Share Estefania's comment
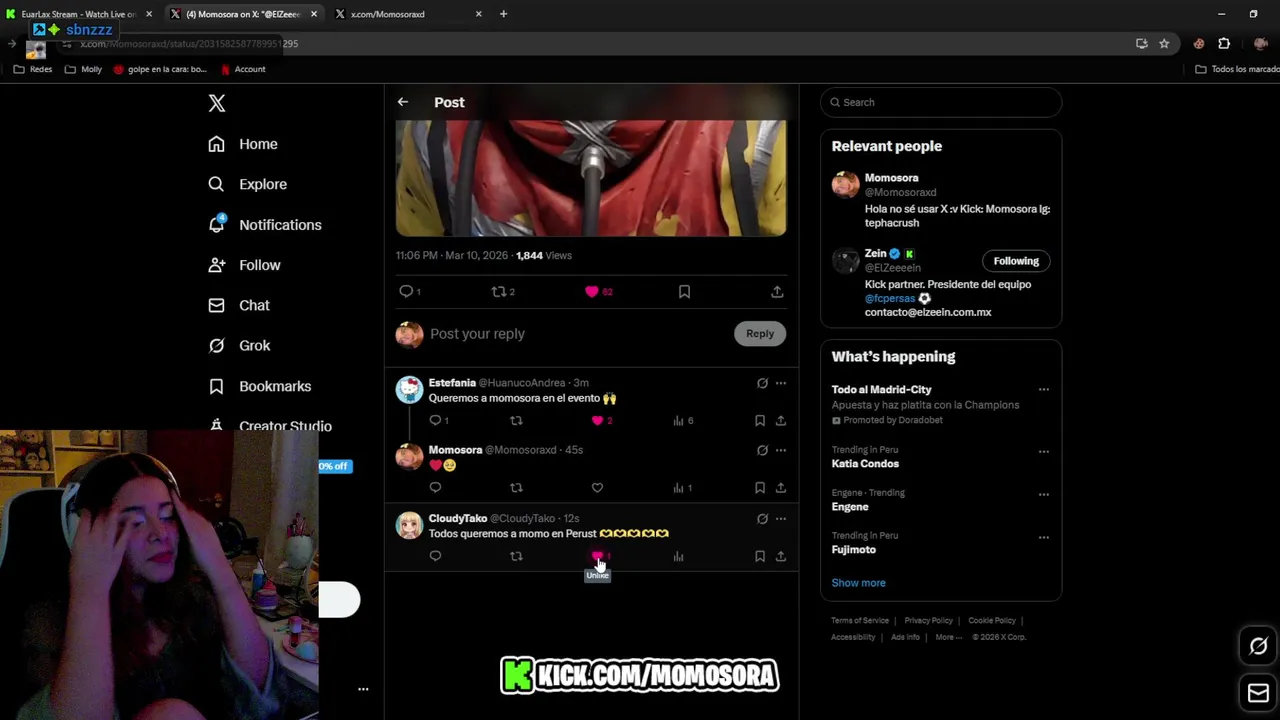The image size is (1280, 720). [781, 420]
